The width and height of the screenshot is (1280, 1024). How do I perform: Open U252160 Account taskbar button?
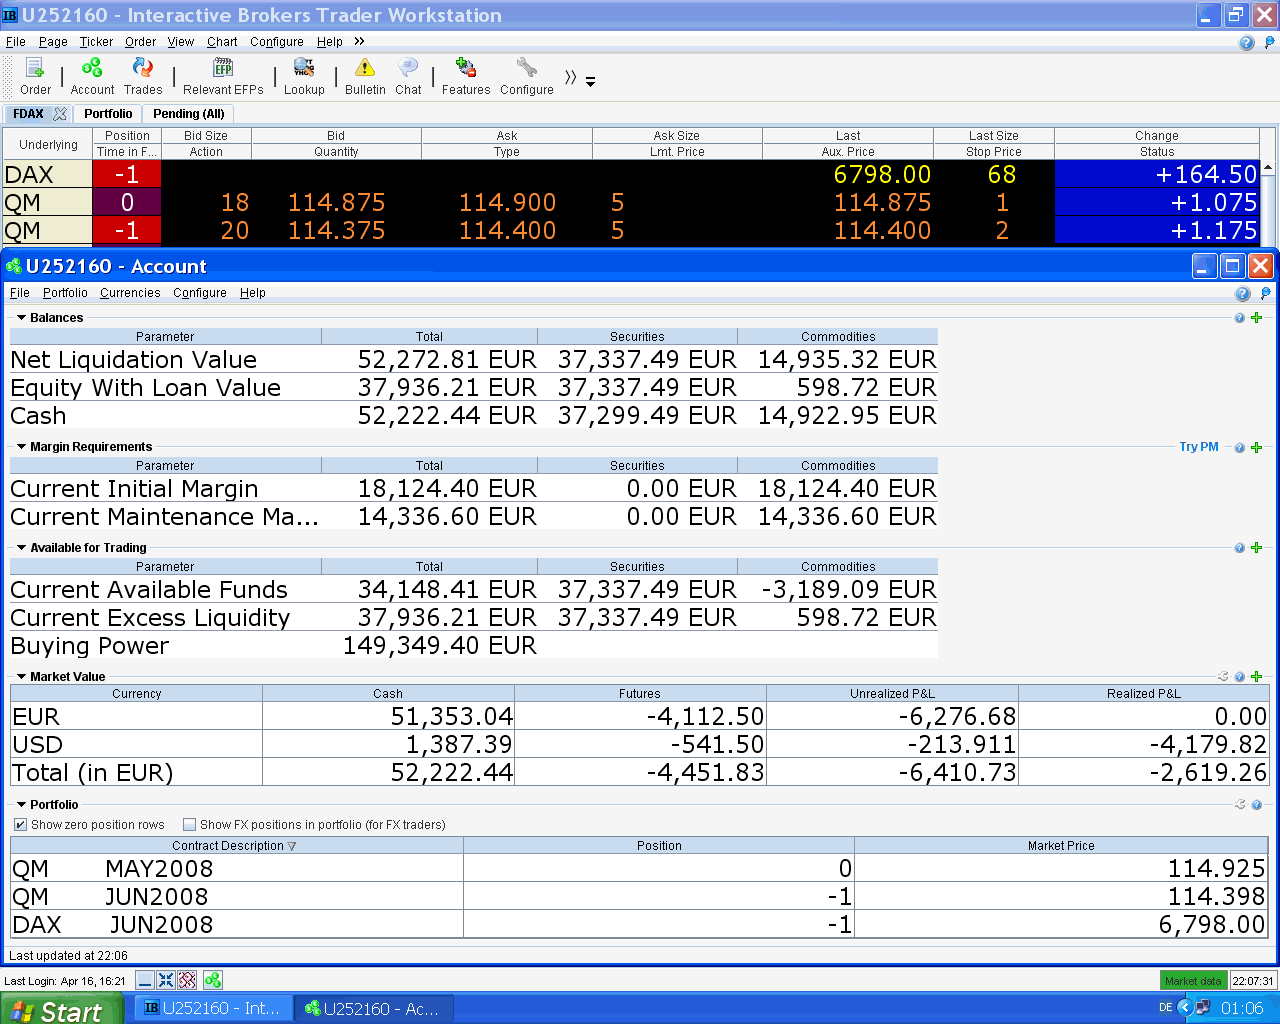[x=373, y=1008]
